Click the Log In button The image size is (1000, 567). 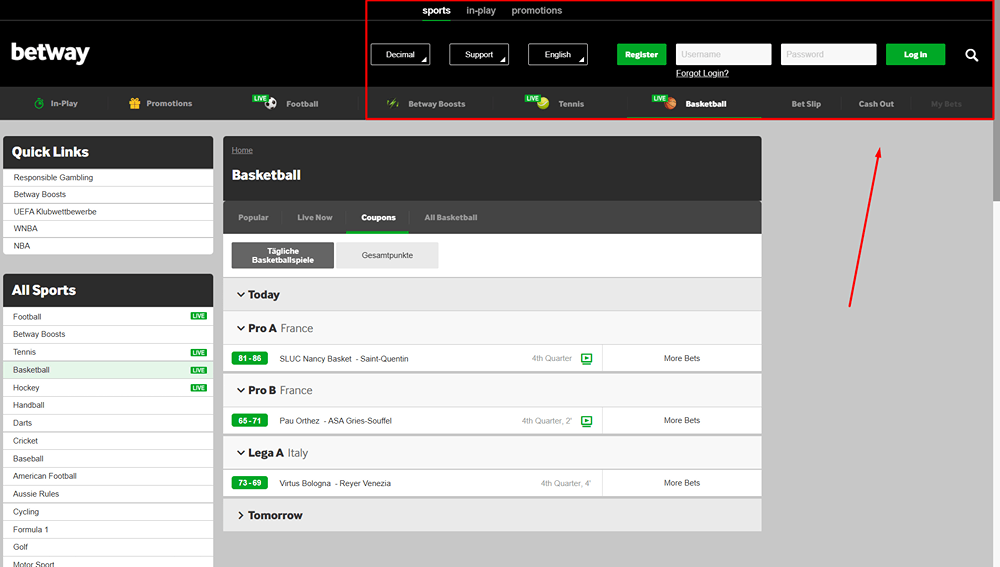point(915,54)
